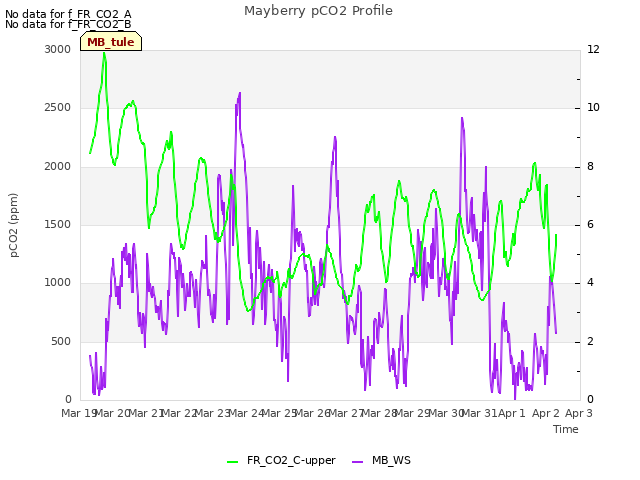Click the 2000 left axis tick label
The image size is (640, 480).
point(58,167)
